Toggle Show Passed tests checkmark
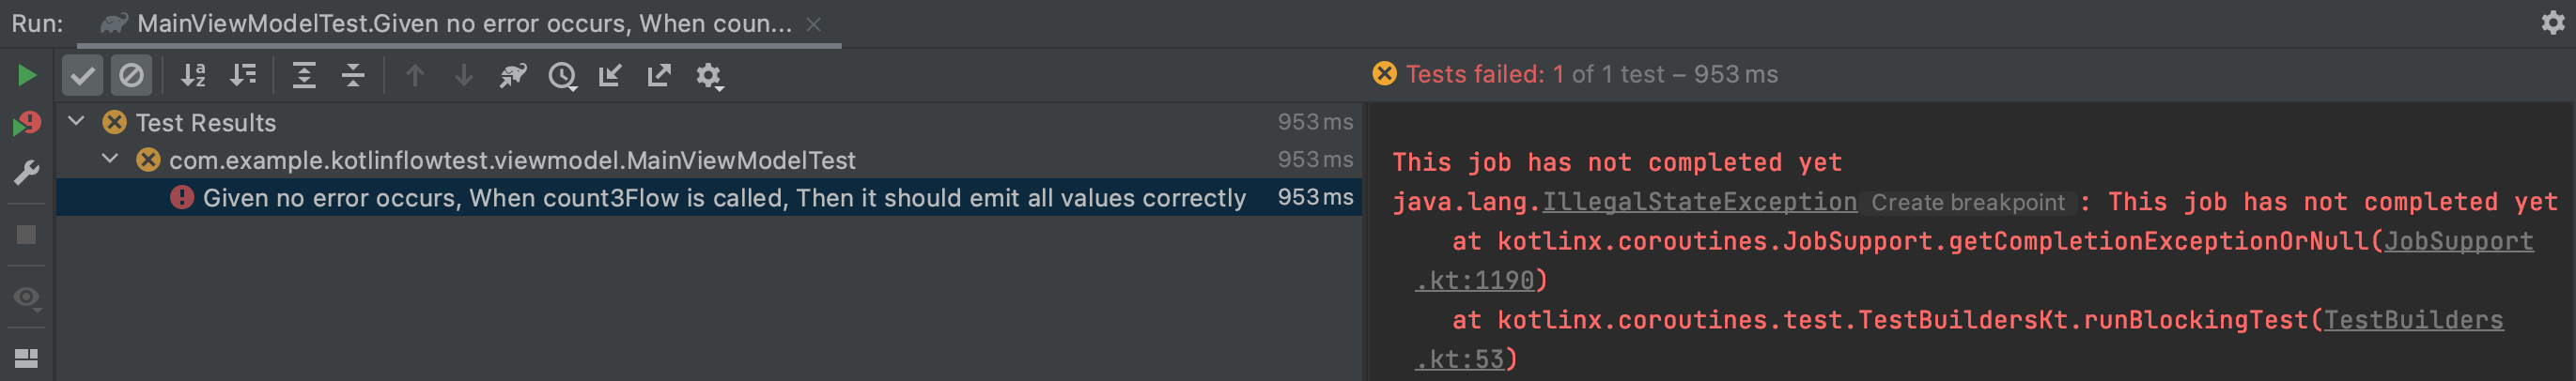Screen dimensions: 2576x381 click(83, 76)
